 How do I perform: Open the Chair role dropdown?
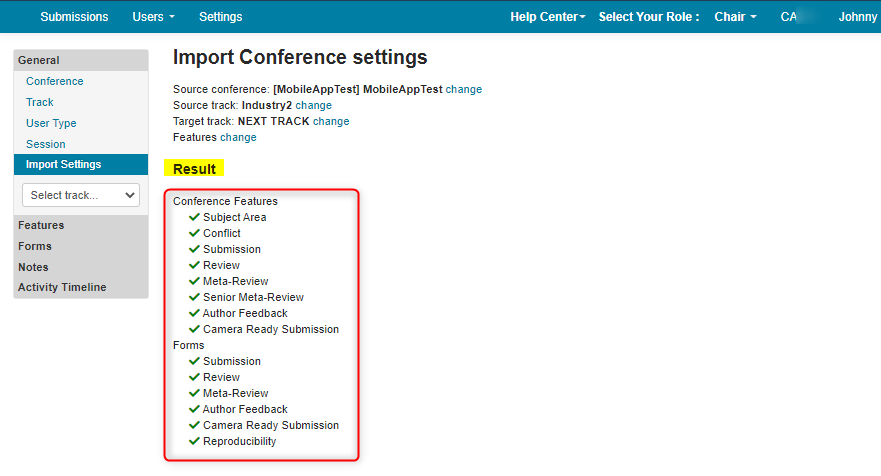[x=735, y=17]
